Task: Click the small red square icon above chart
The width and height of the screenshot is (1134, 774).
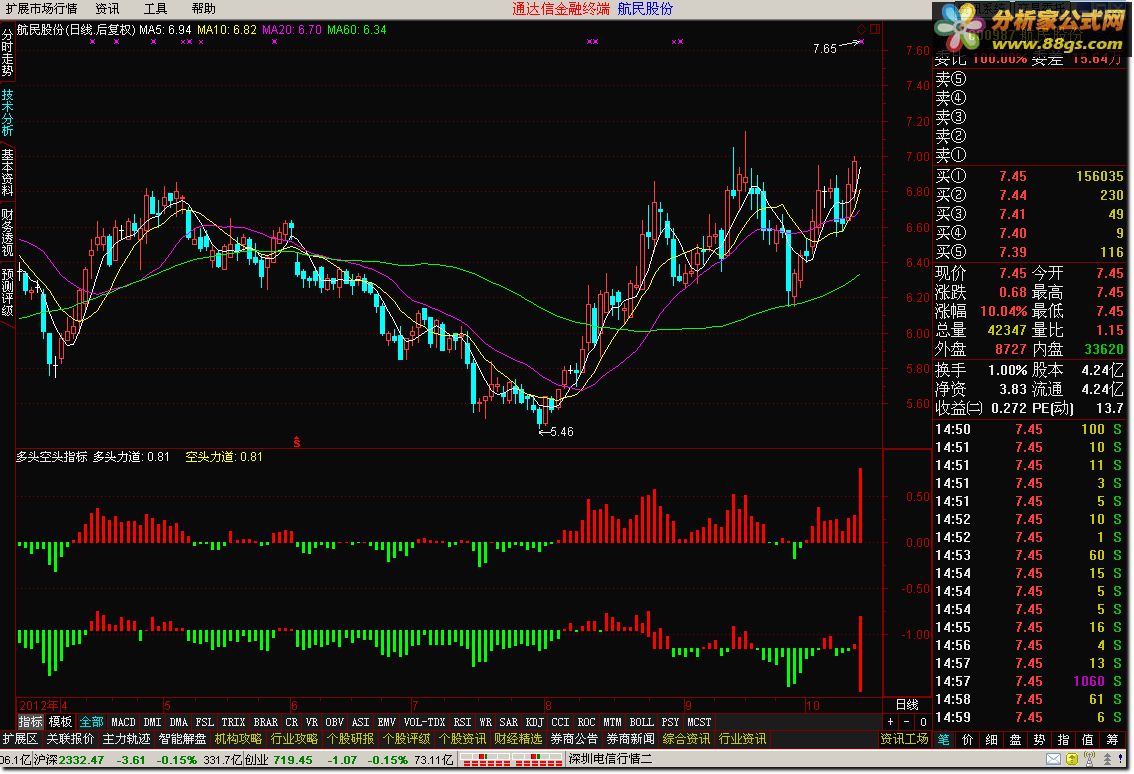Action: 875,29
